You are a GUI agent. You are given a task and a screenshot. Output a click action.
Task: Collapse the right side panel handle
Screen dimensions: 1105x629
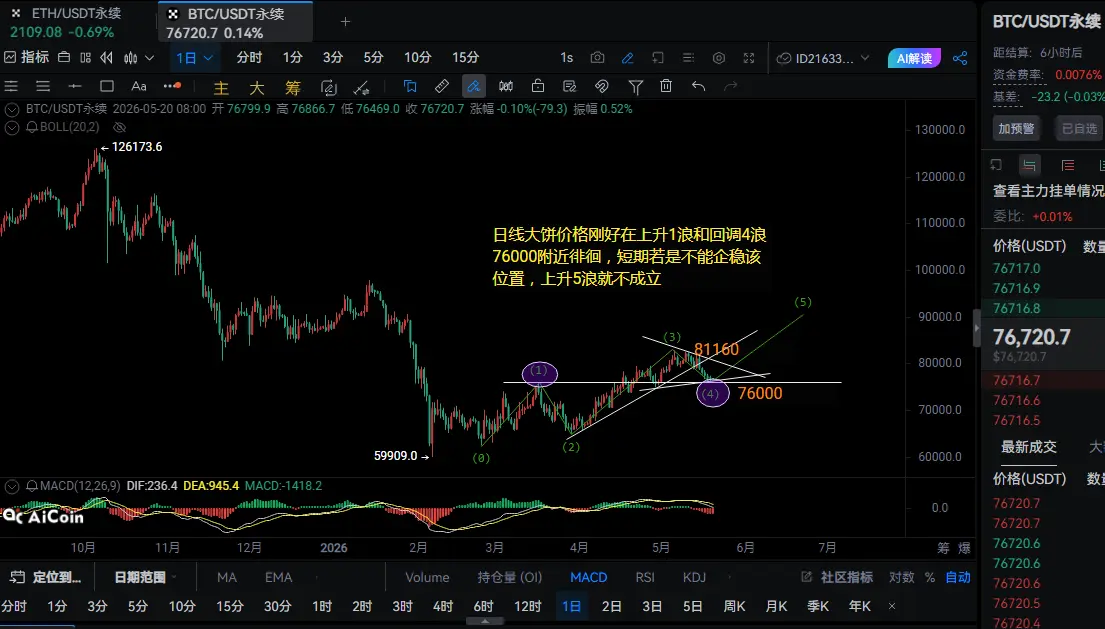pos(977,328)
